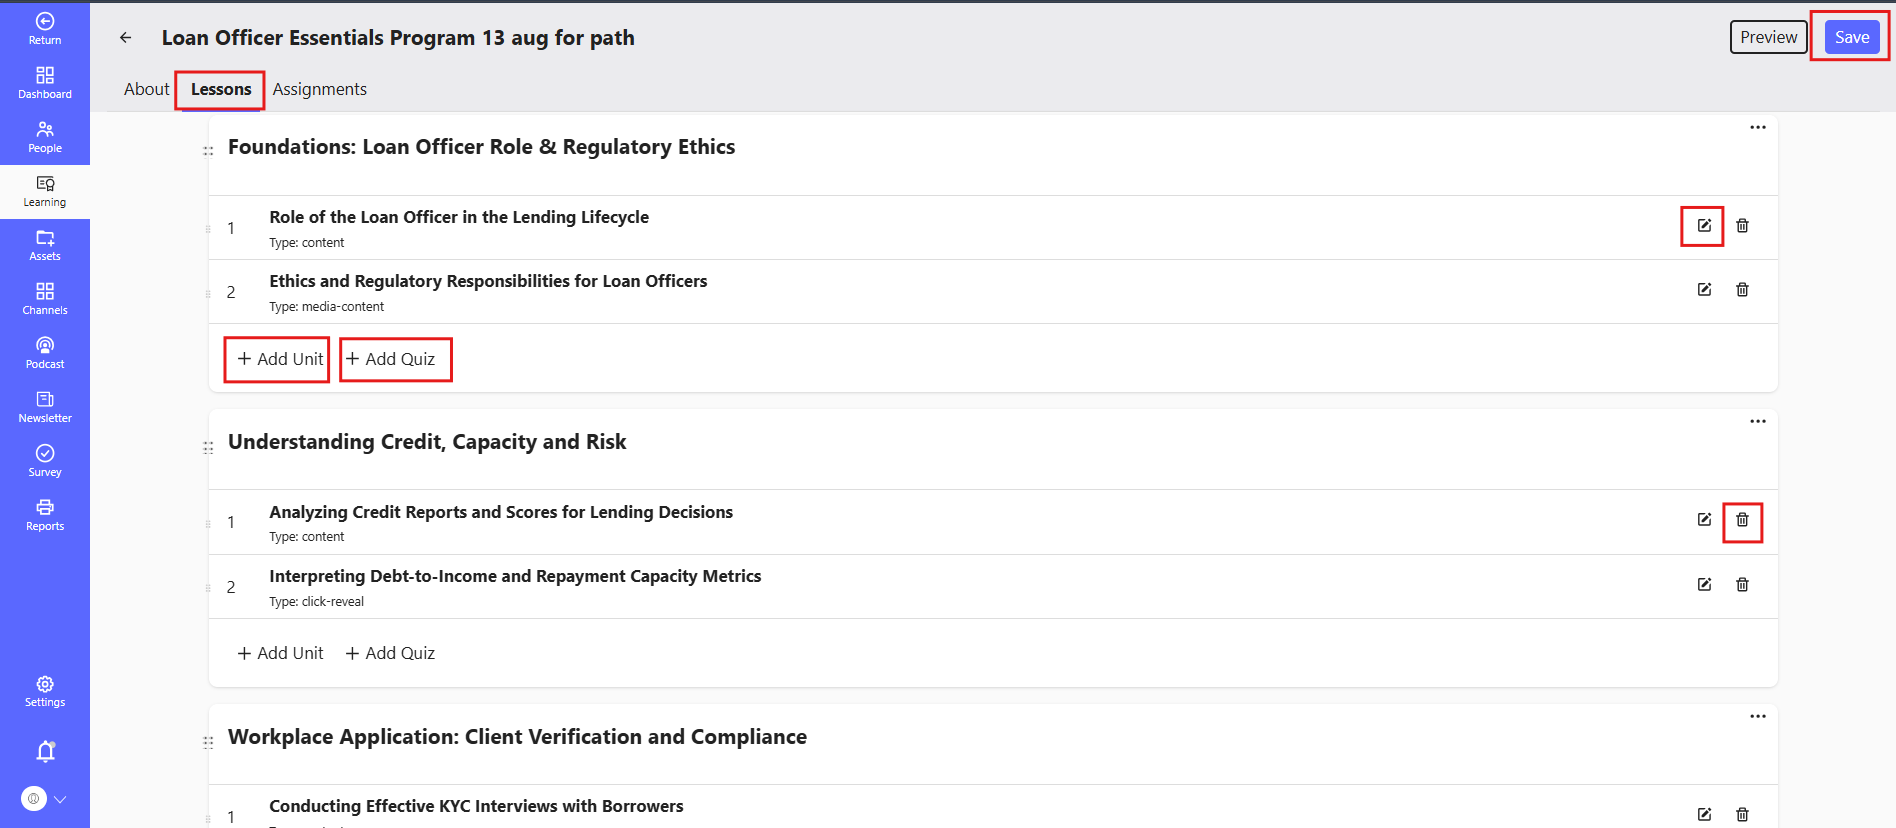Open Settings from the sidebar
Image resolution: width=1896 pixels, height=828 pixels.
pyautogui.click(x=45, y=691)
